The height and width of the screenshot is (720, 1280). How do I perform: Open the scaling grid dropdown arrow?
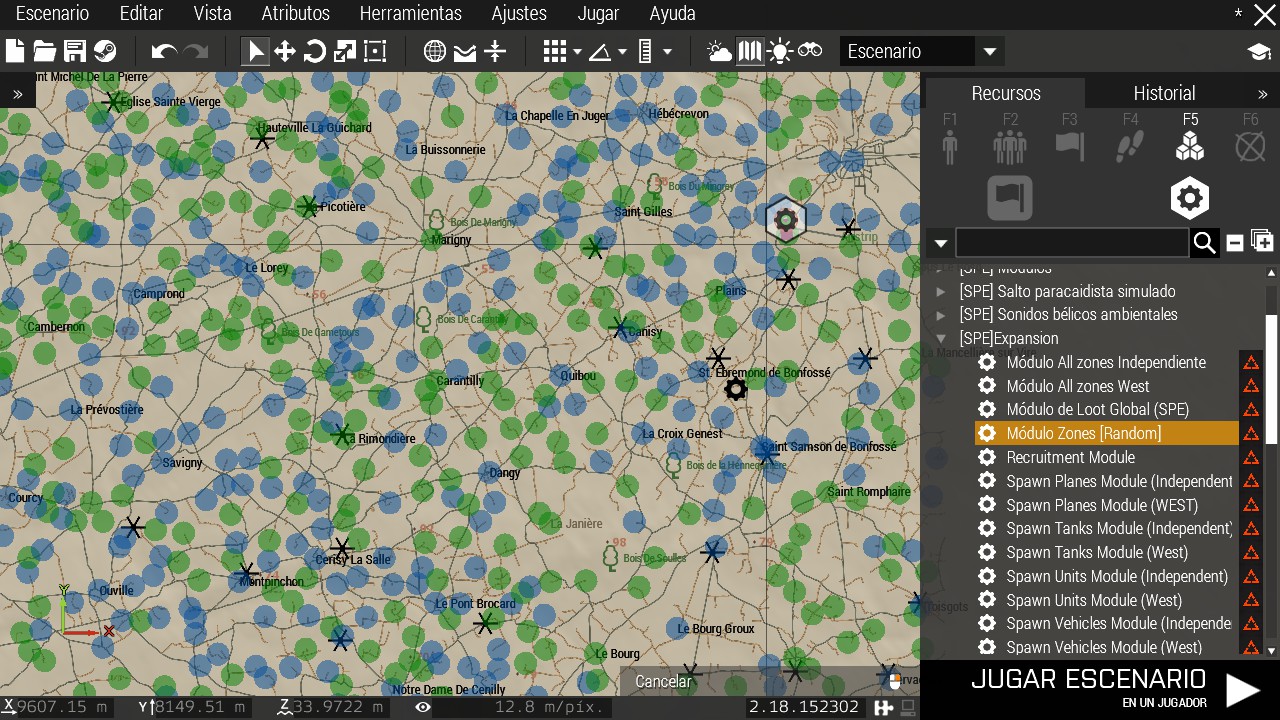pyautogui.click(x=667, y=52)
